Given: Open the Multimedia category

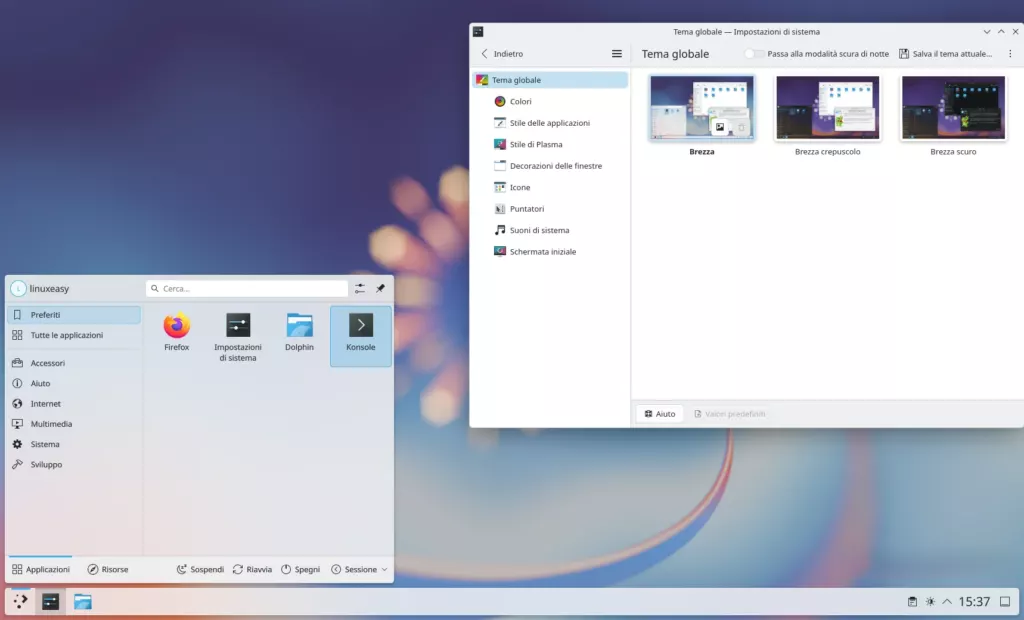Looking at the screenshot, I should (74, 424).
